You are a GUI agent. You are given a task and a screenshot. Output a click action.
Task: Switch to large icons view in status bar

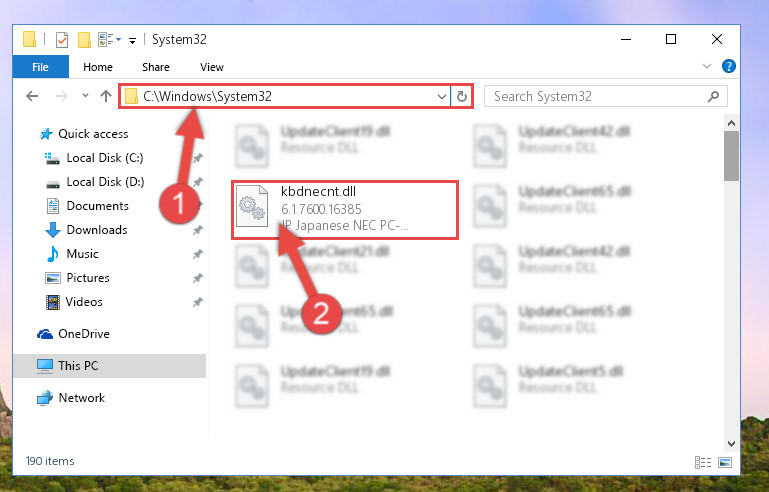[x=725, y=462]
